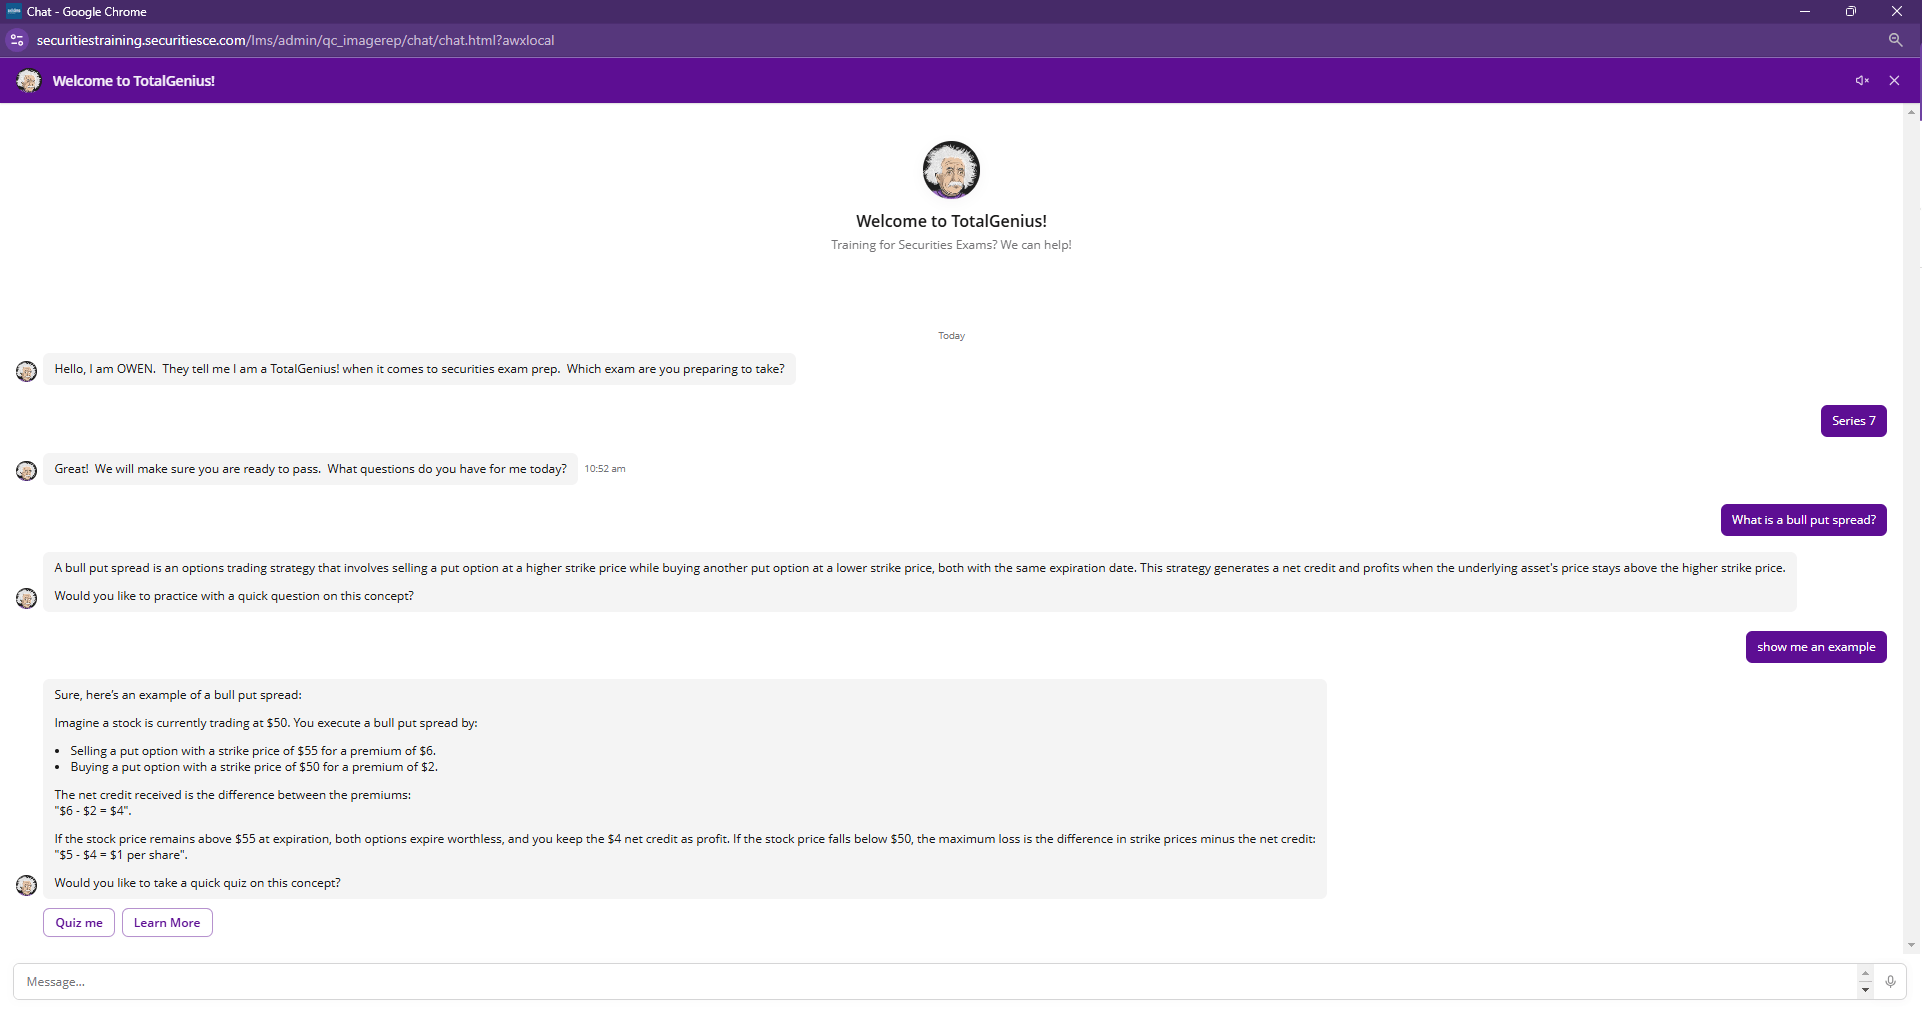The height and width of the screenshot is (1016, 1922).
Task: Click the Chrome zoom magnifier icon
Action: coord(1895,40)
